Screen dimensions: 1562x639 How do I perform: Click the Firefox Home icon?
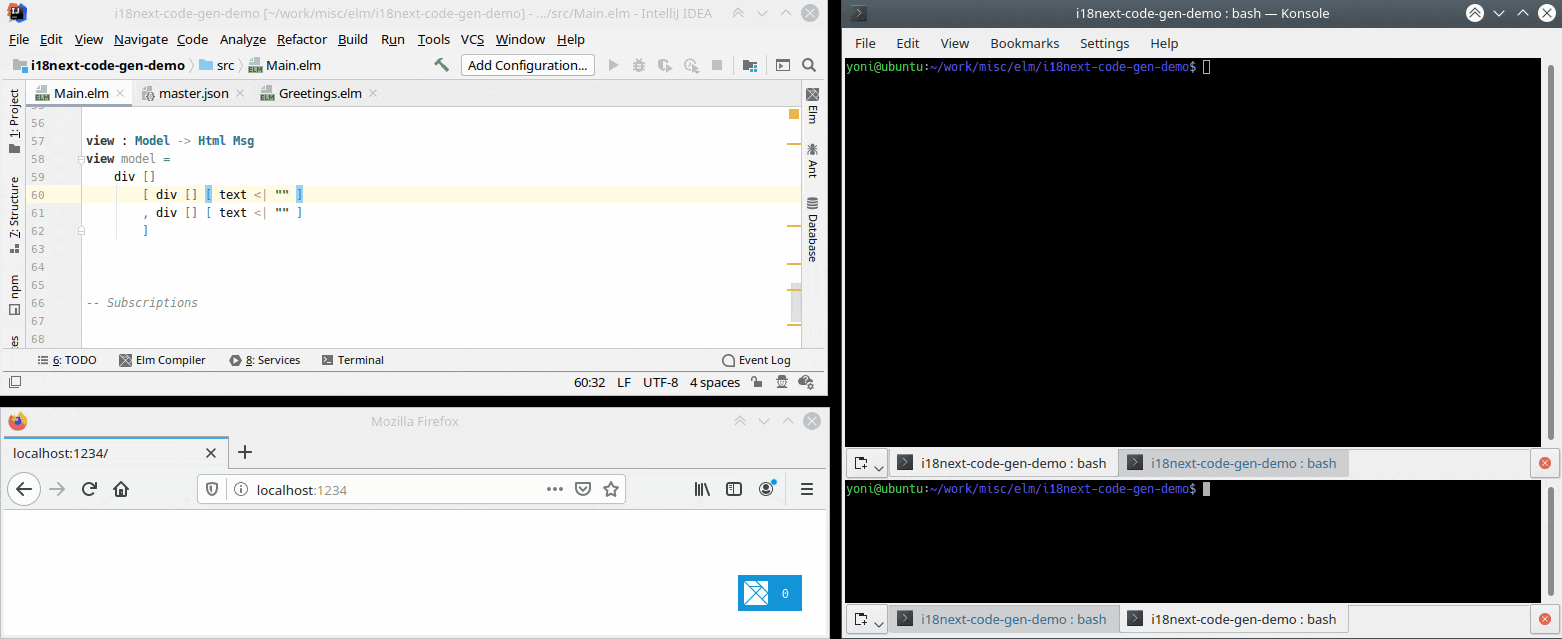(121, 489)
